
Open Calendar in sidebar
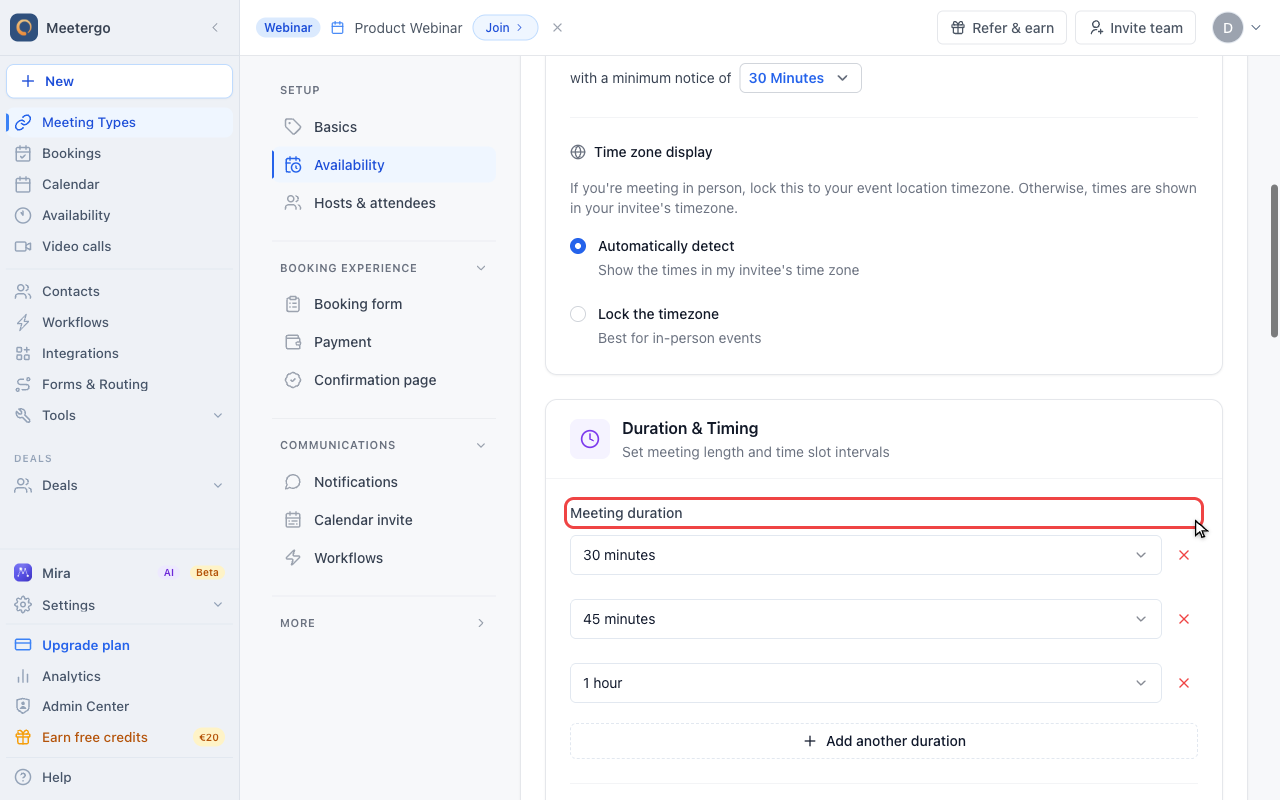tap(119, 184)
